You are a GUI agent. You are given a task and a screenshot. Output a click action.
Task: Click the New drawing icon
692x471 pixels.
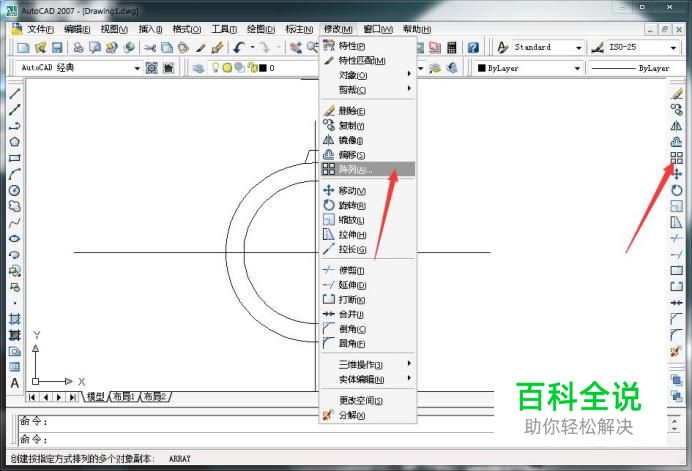pyautogui.click(x=23, y=47)
